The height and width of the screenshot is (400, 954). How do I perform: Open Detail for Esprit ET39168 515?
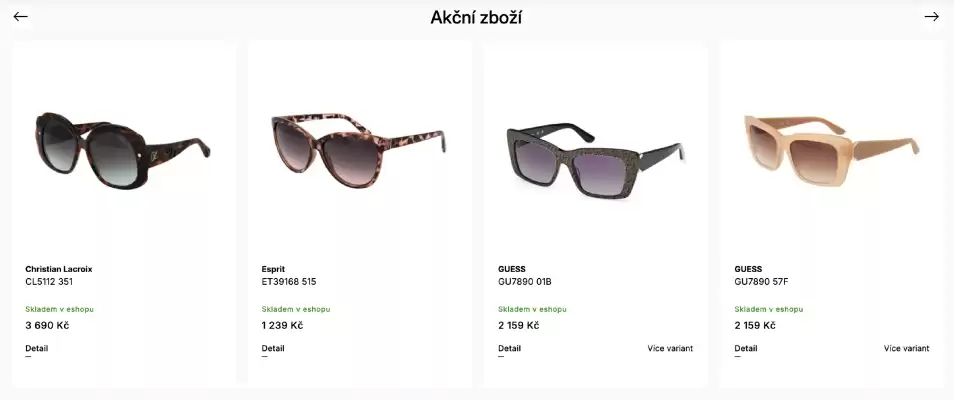[x=273, y=348]
